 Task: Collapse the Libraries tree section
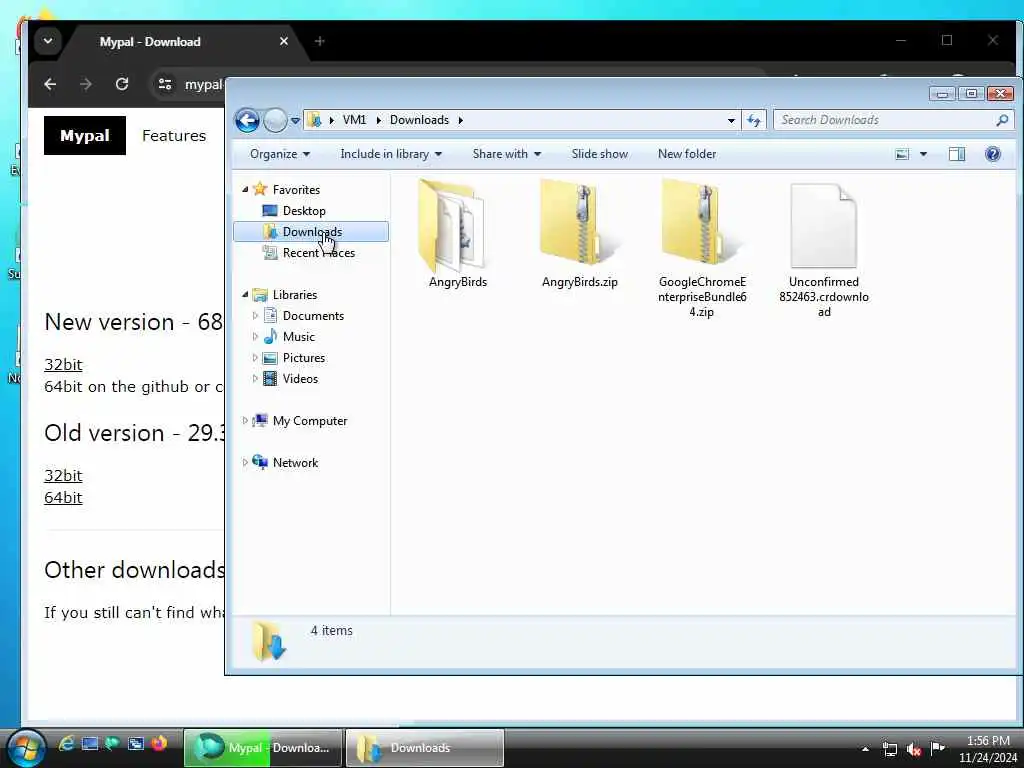click(246, 295)
